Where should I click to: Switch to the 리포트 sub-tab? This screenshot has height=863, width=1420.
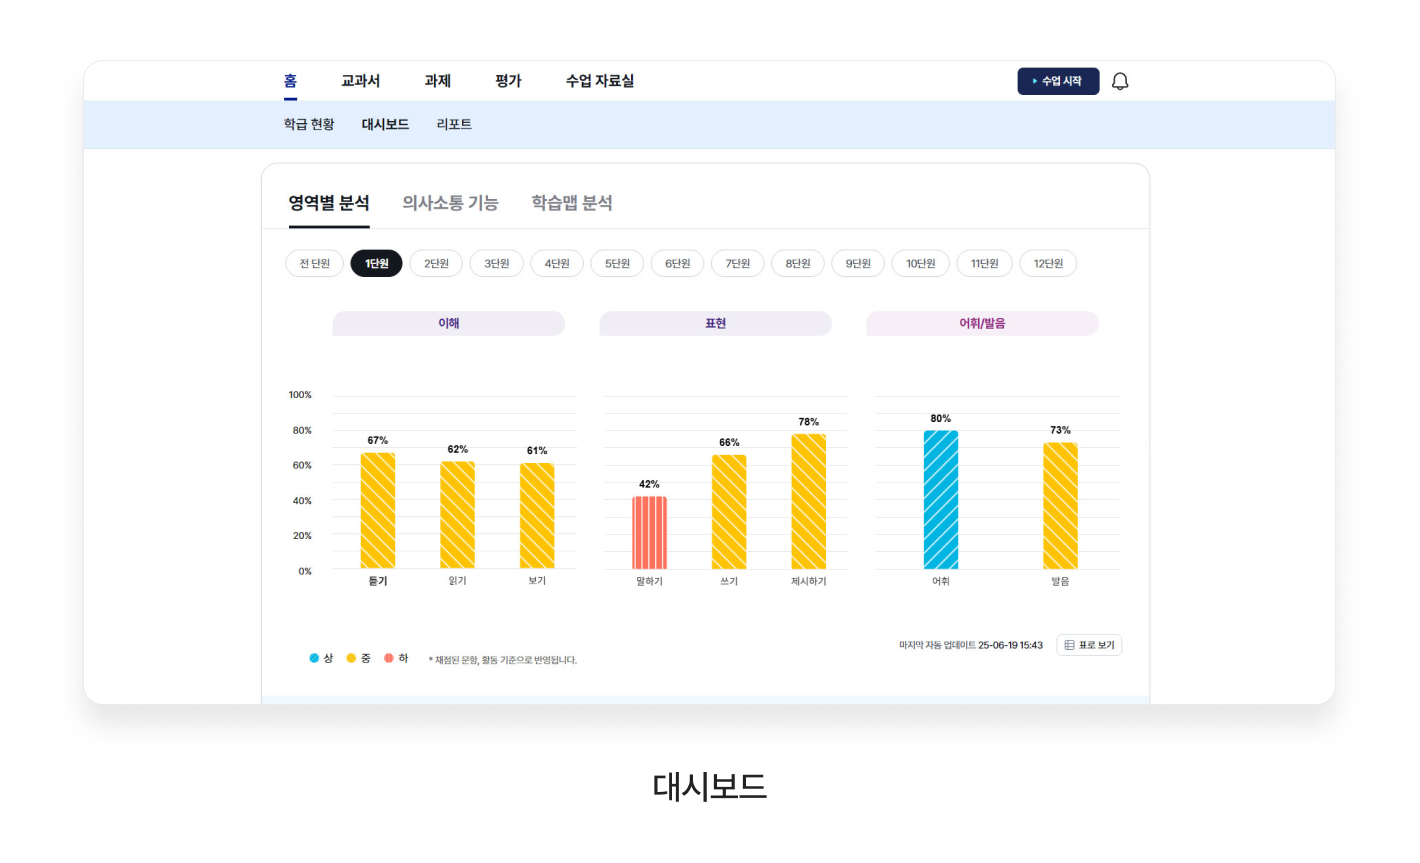(x=454, y=124)
